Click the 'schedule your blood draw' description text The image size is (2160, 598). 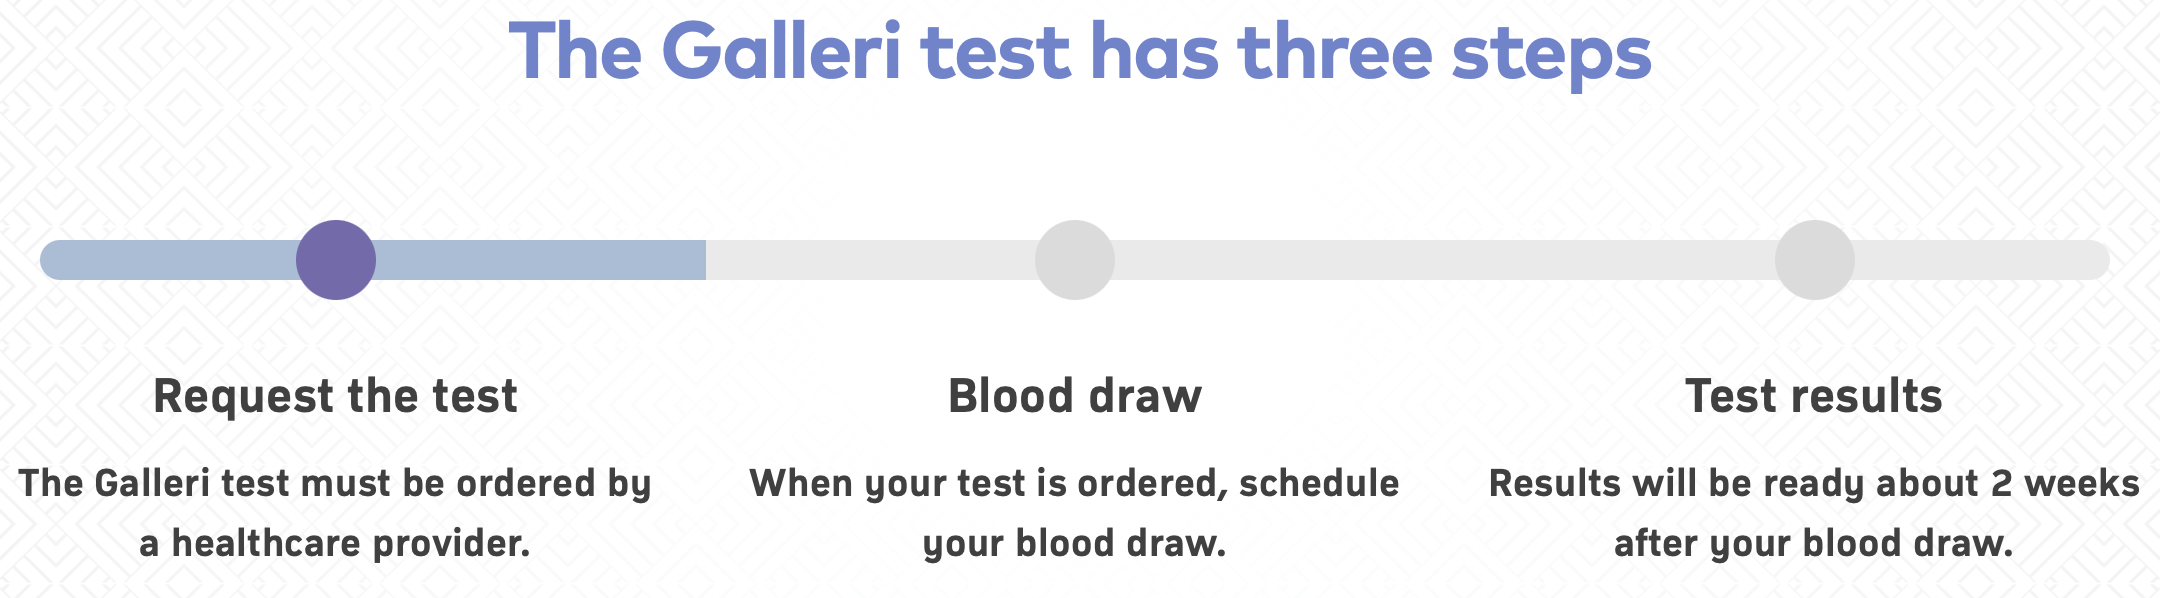coord(1075,513)
